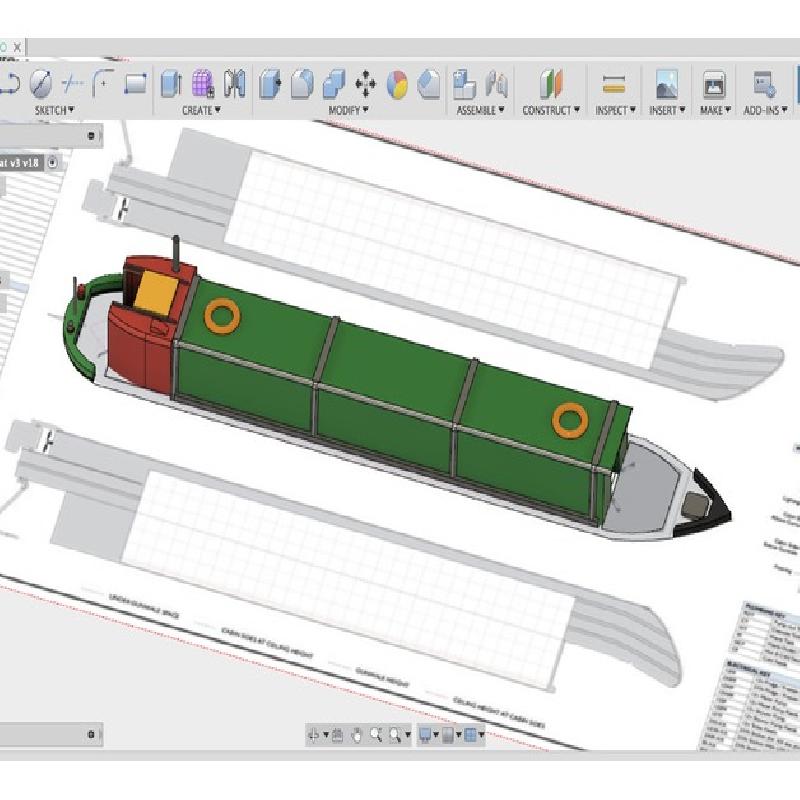Click the Extrude tool icon
The image size is (800, 800).
click(x=171, y=84)
